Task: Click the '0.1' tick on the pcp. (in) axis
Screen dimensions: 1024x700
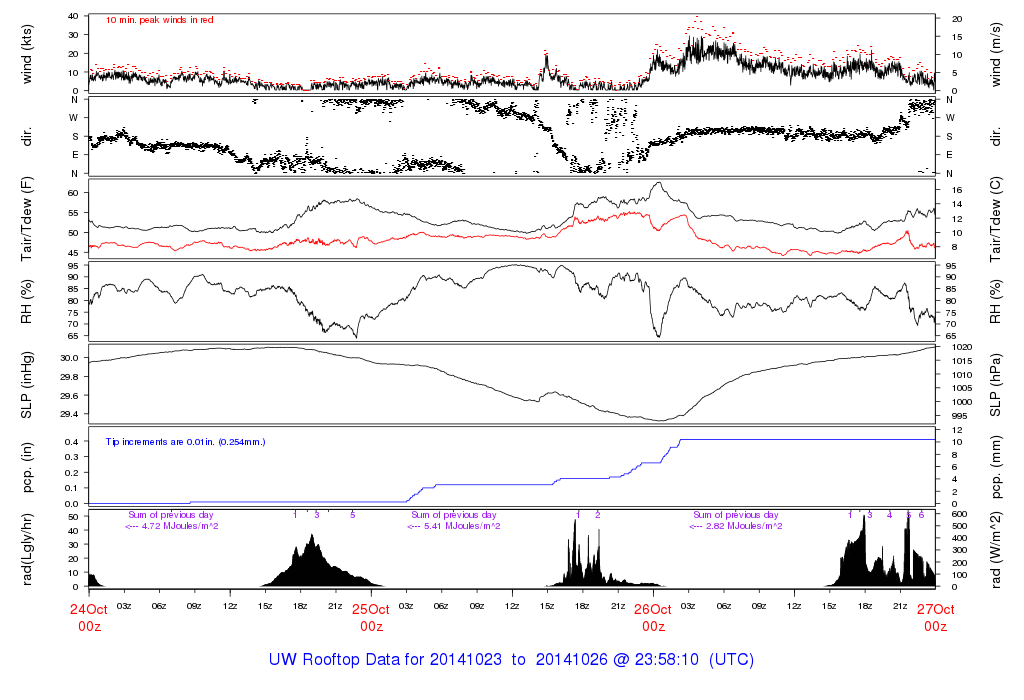Action: [x=72, y=488]
